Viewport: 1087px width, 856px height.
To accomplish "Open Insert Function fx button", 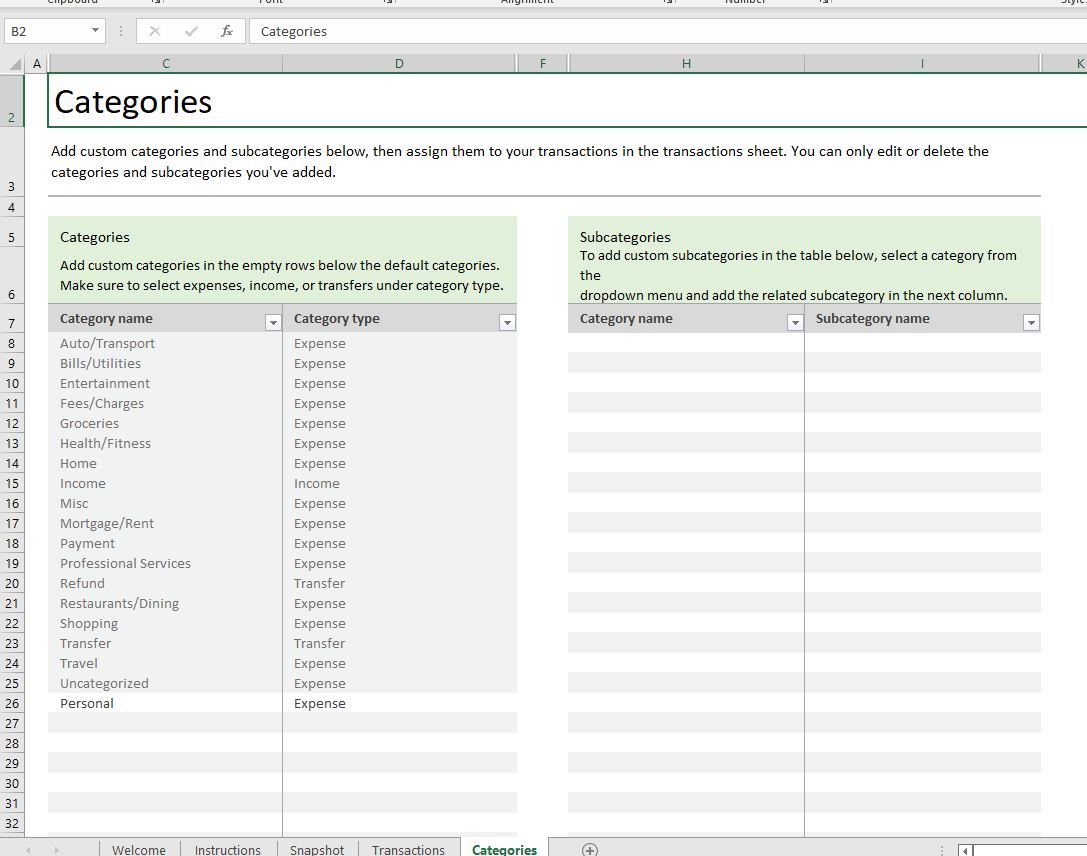I will (x=227, y=31).
